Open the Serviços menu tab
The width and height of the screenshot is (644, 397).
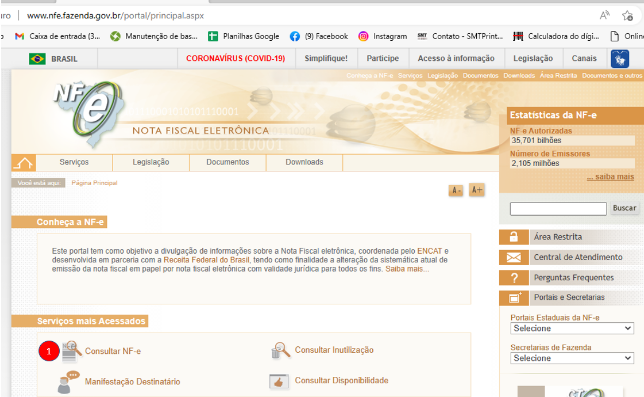coord(74,162)
